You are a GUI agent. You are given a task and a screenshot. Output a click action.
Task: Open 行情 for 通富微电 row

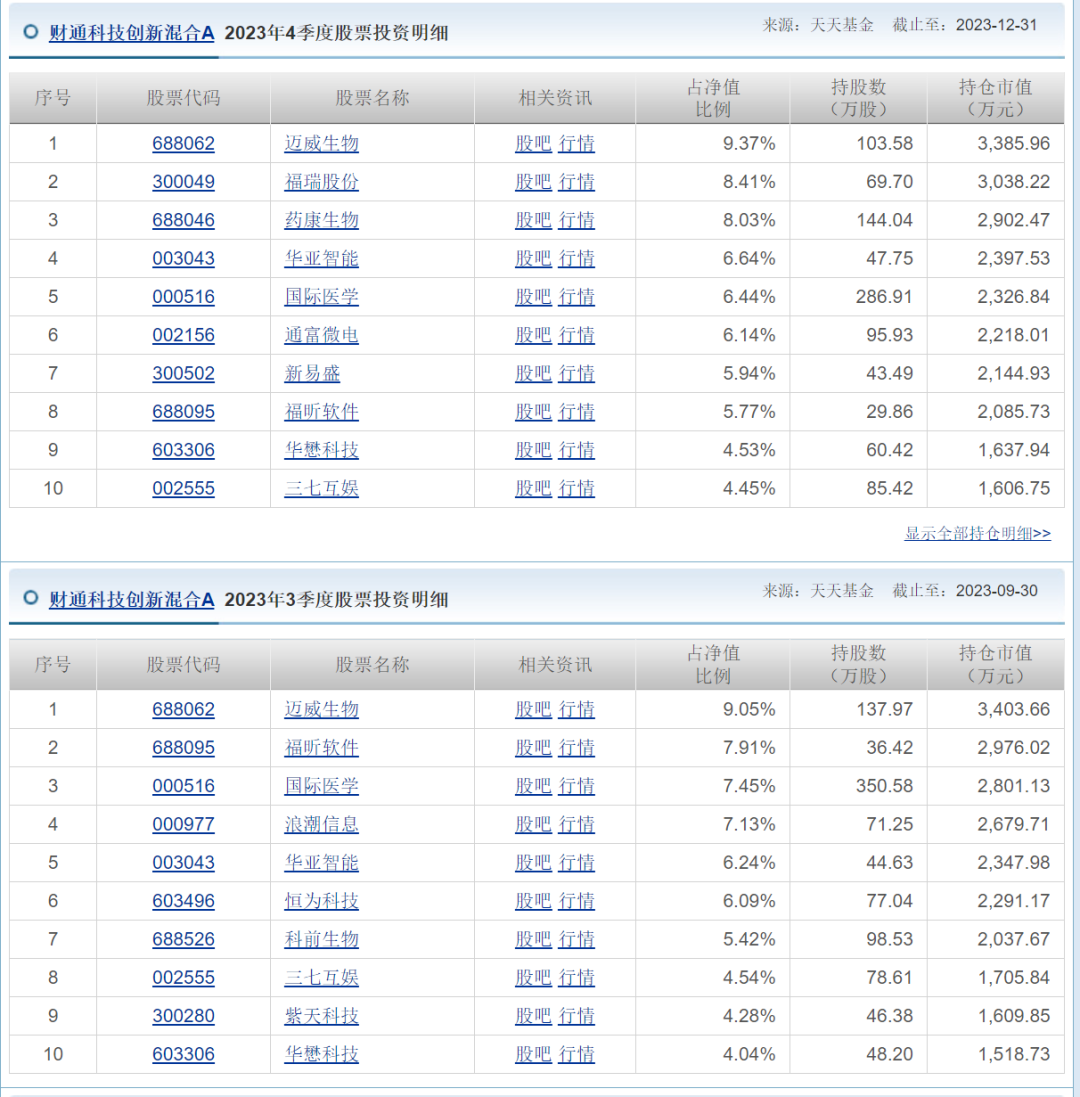point(576,335)
